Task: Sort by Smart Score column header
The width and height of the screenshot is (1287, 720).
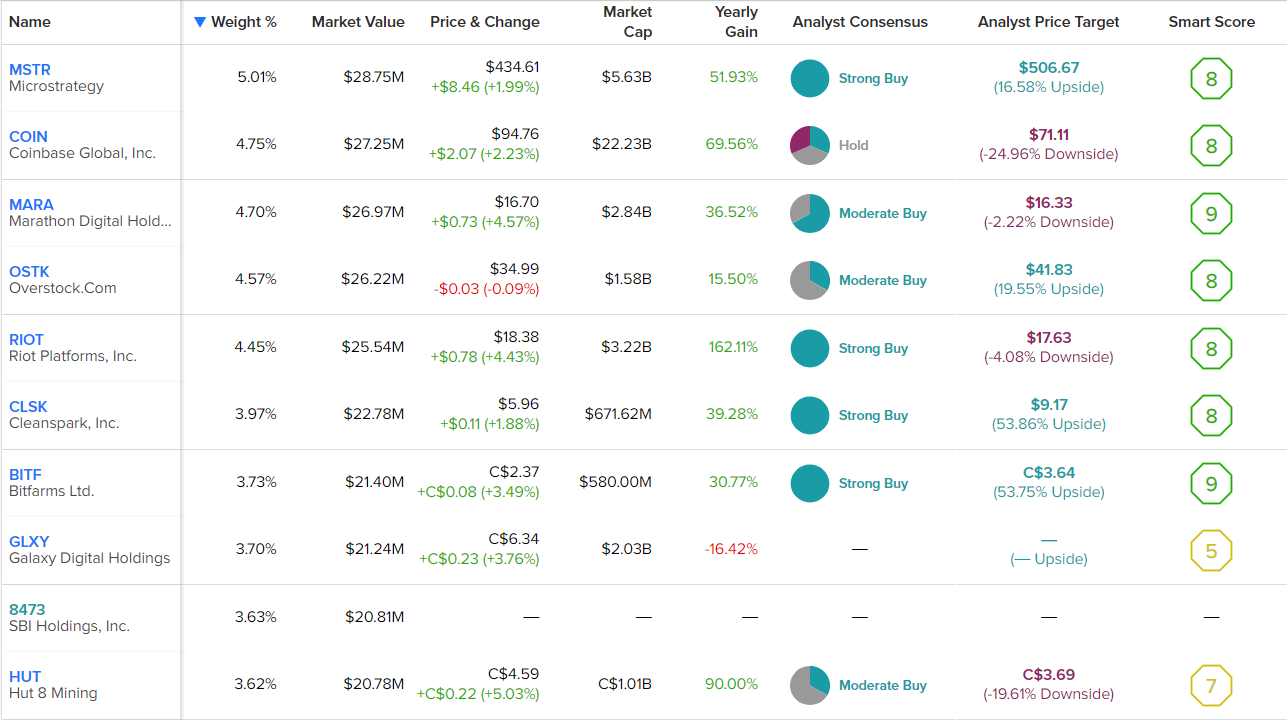Action: click(1211, 22)
